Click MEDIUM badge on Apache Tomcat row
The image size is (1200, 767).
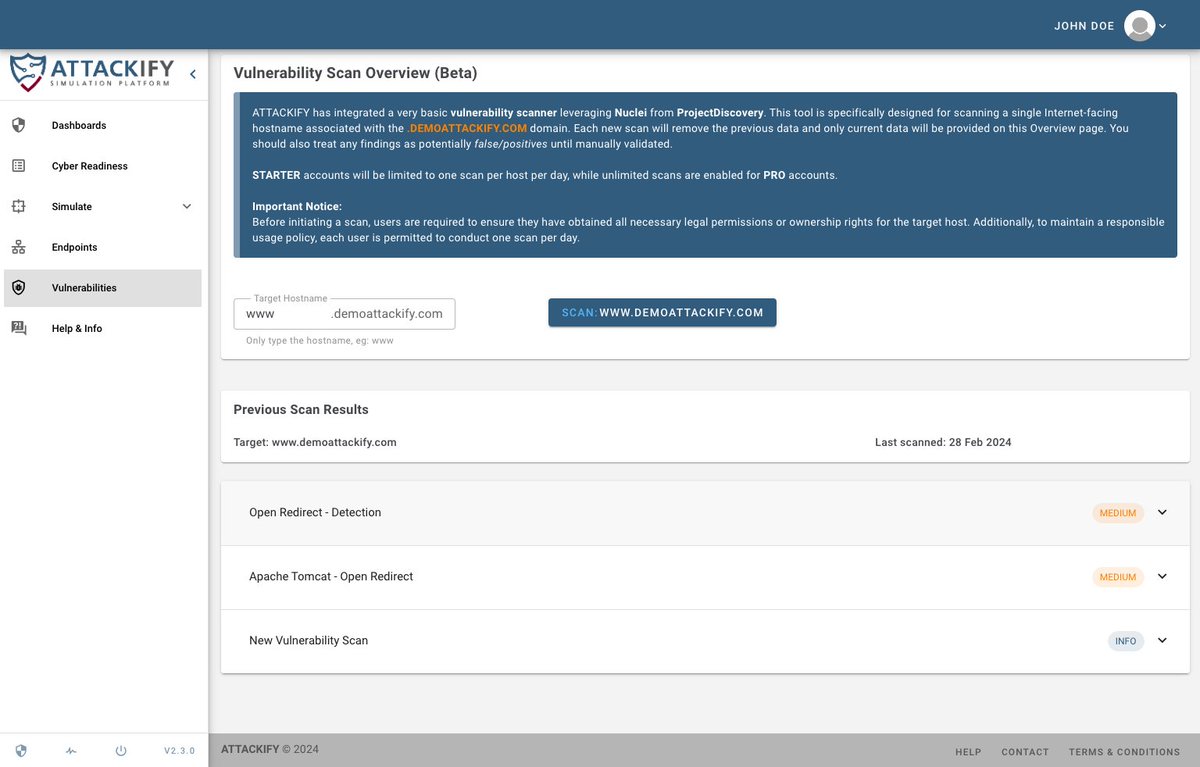[x=1118, y=577]
